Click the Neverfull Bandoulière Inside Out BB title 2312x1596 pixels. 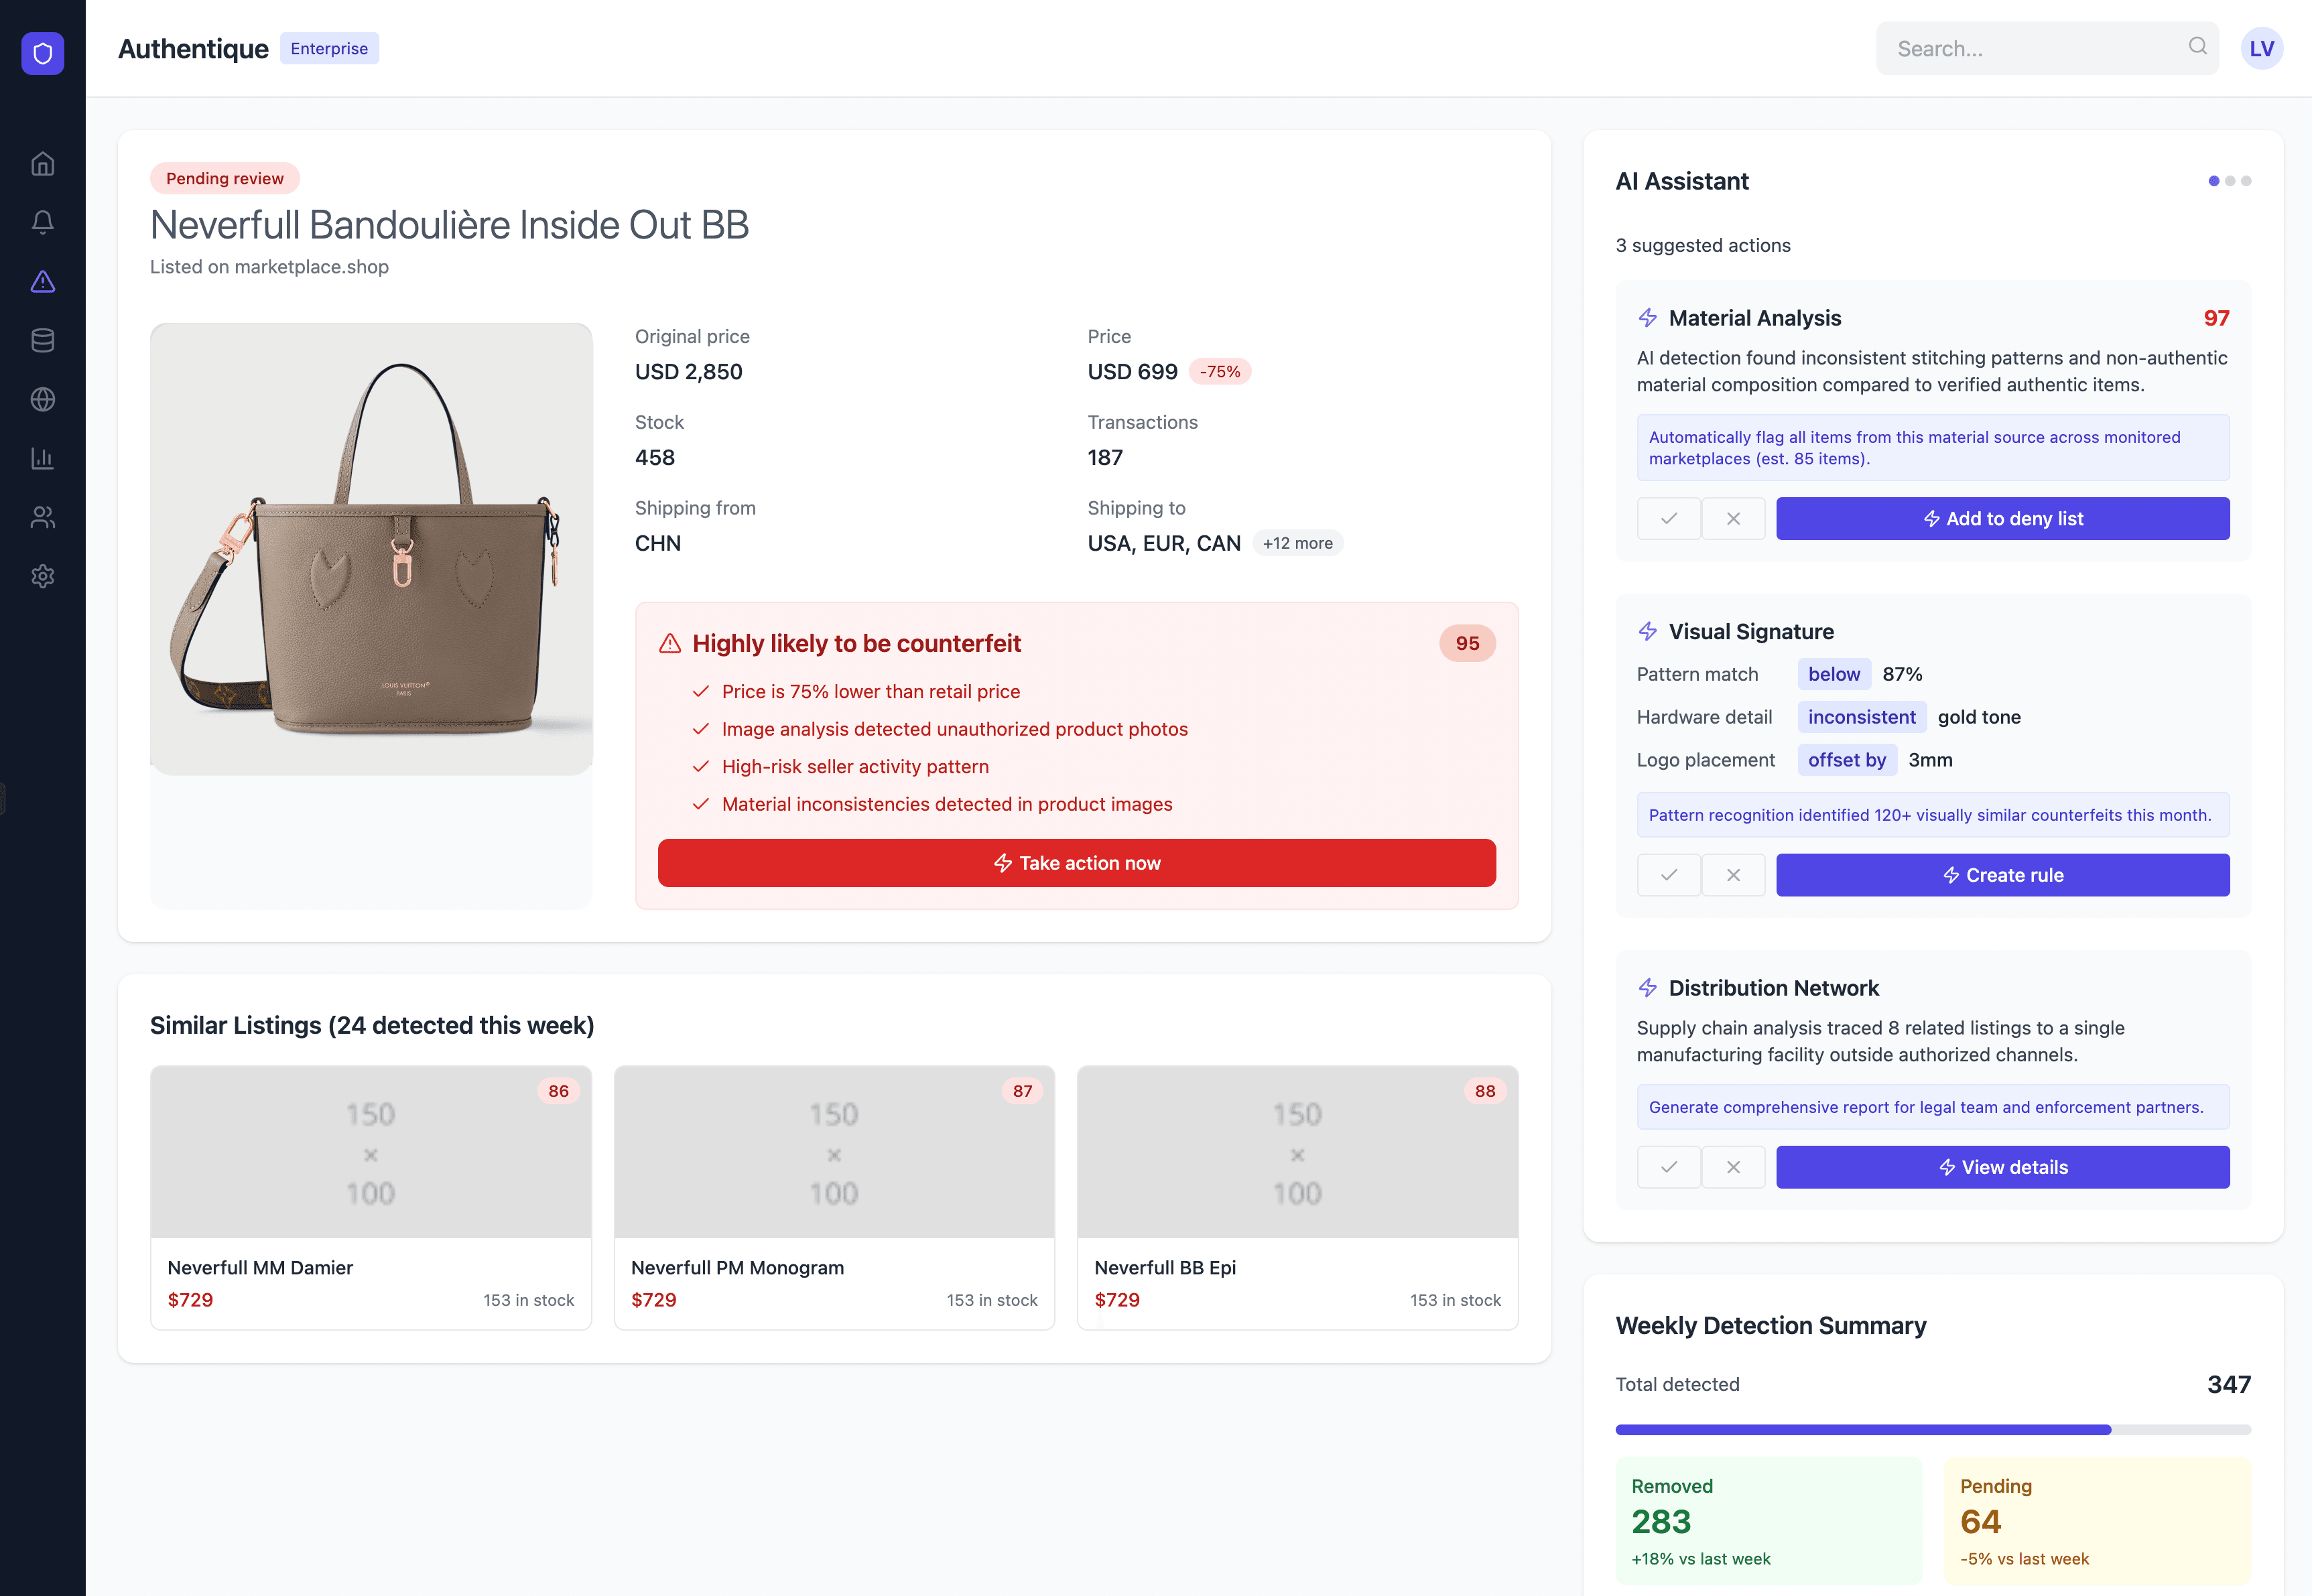tap(449, 225)
